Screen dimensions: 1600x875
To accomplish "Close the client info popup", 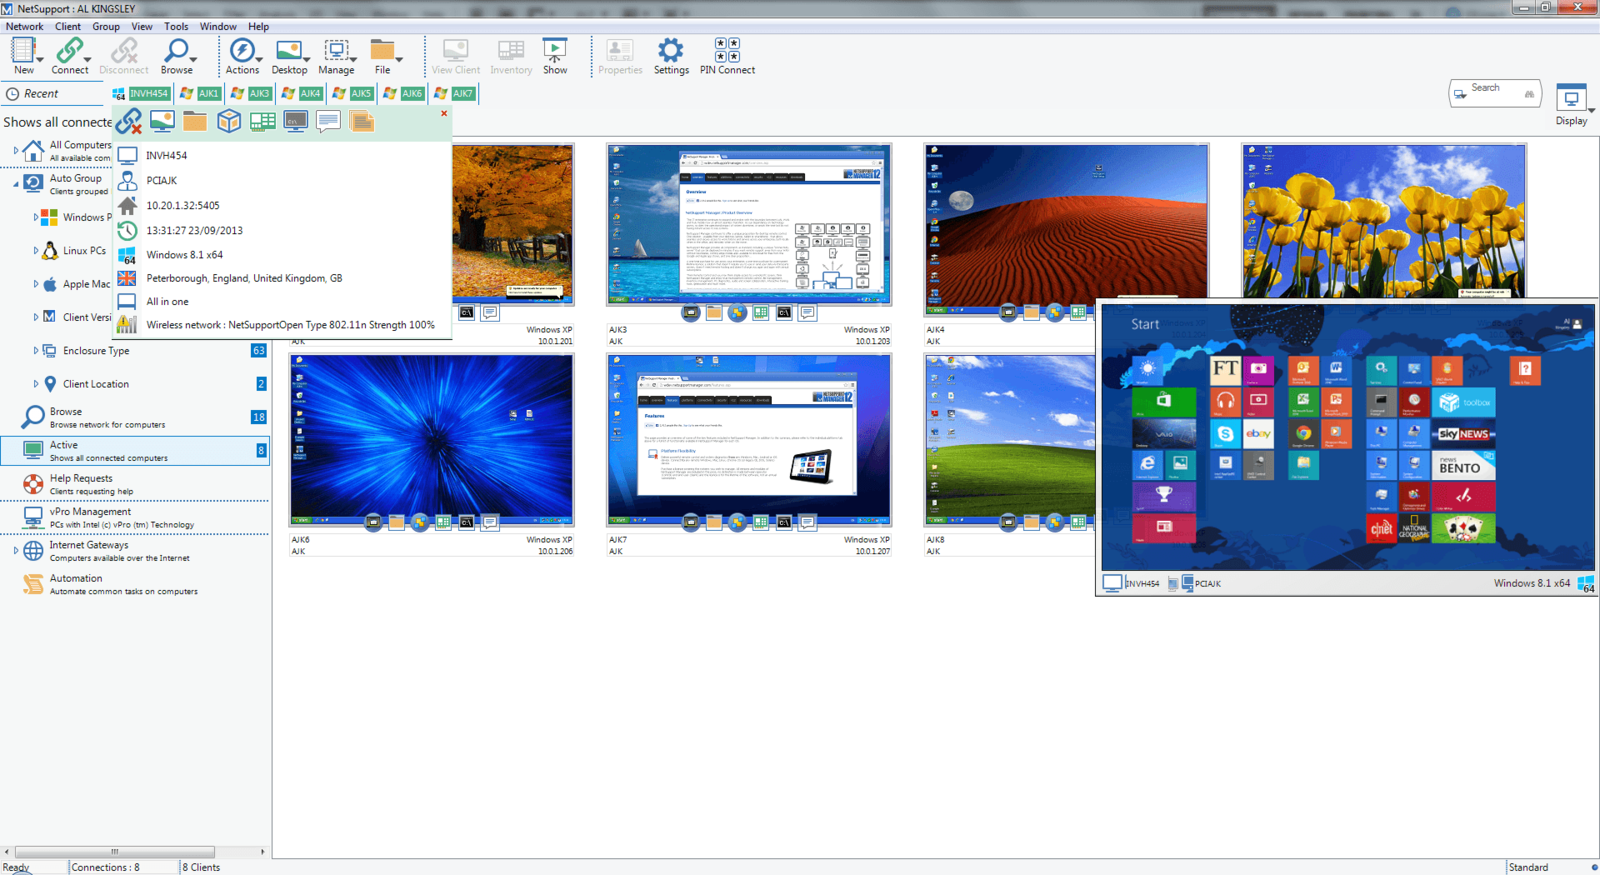I will tap(444, 114).
